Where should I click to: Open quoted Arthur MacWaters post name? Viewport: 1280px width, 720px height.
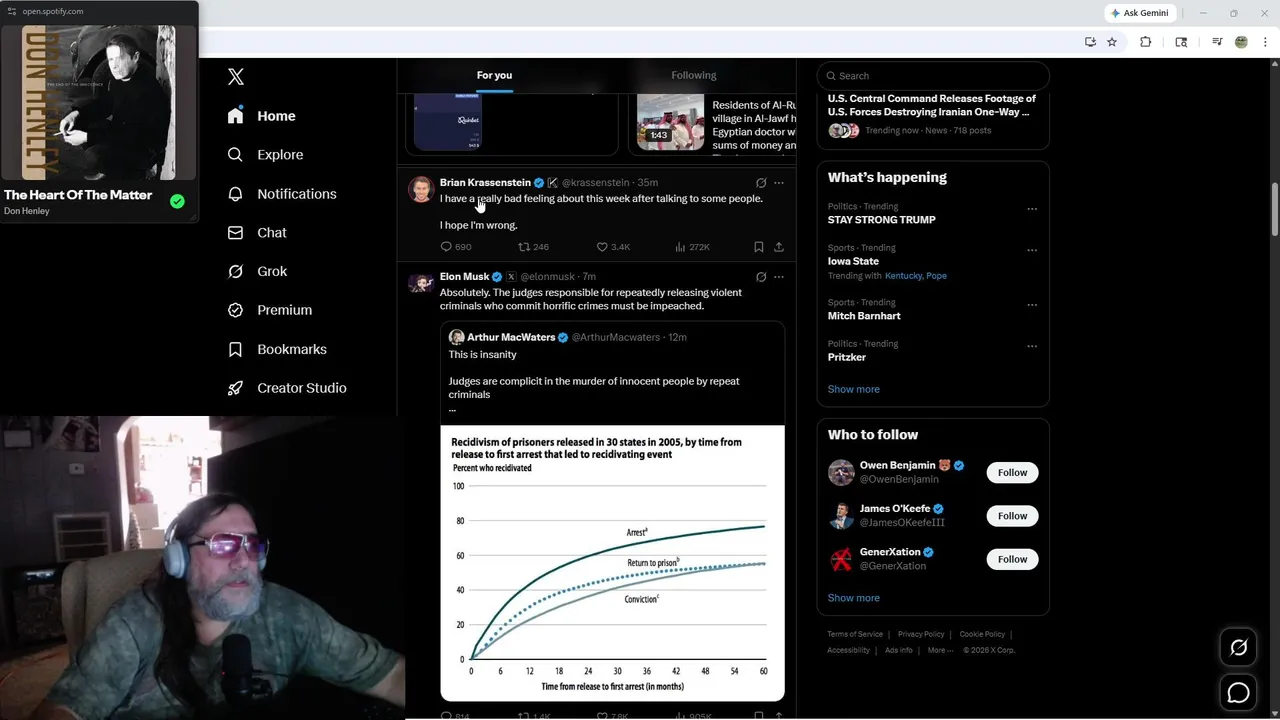(511, 338)
